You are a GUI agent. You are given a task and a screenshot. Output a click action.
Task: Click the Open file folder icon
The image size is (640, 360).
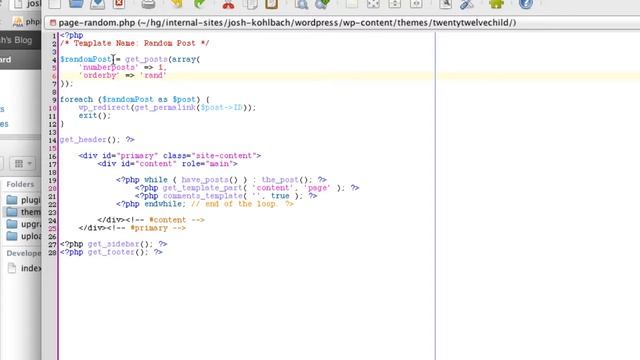click(x=76, y=4)
